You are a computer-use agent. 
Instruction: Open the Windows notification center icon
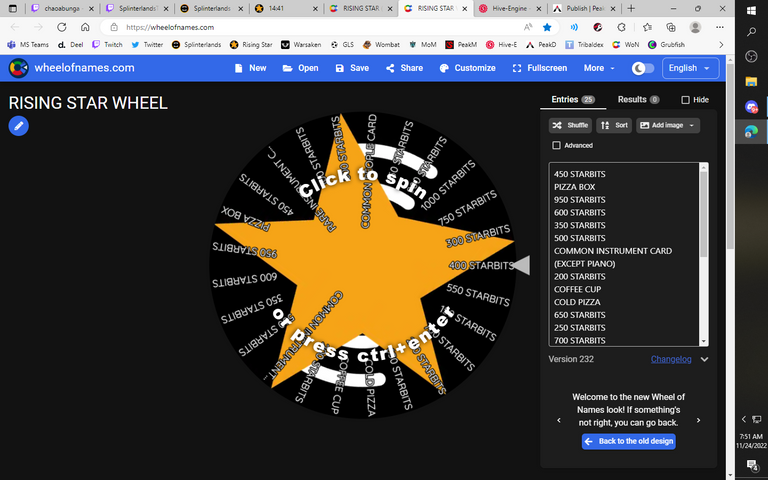pyautogui.click(x=752, y=465)
